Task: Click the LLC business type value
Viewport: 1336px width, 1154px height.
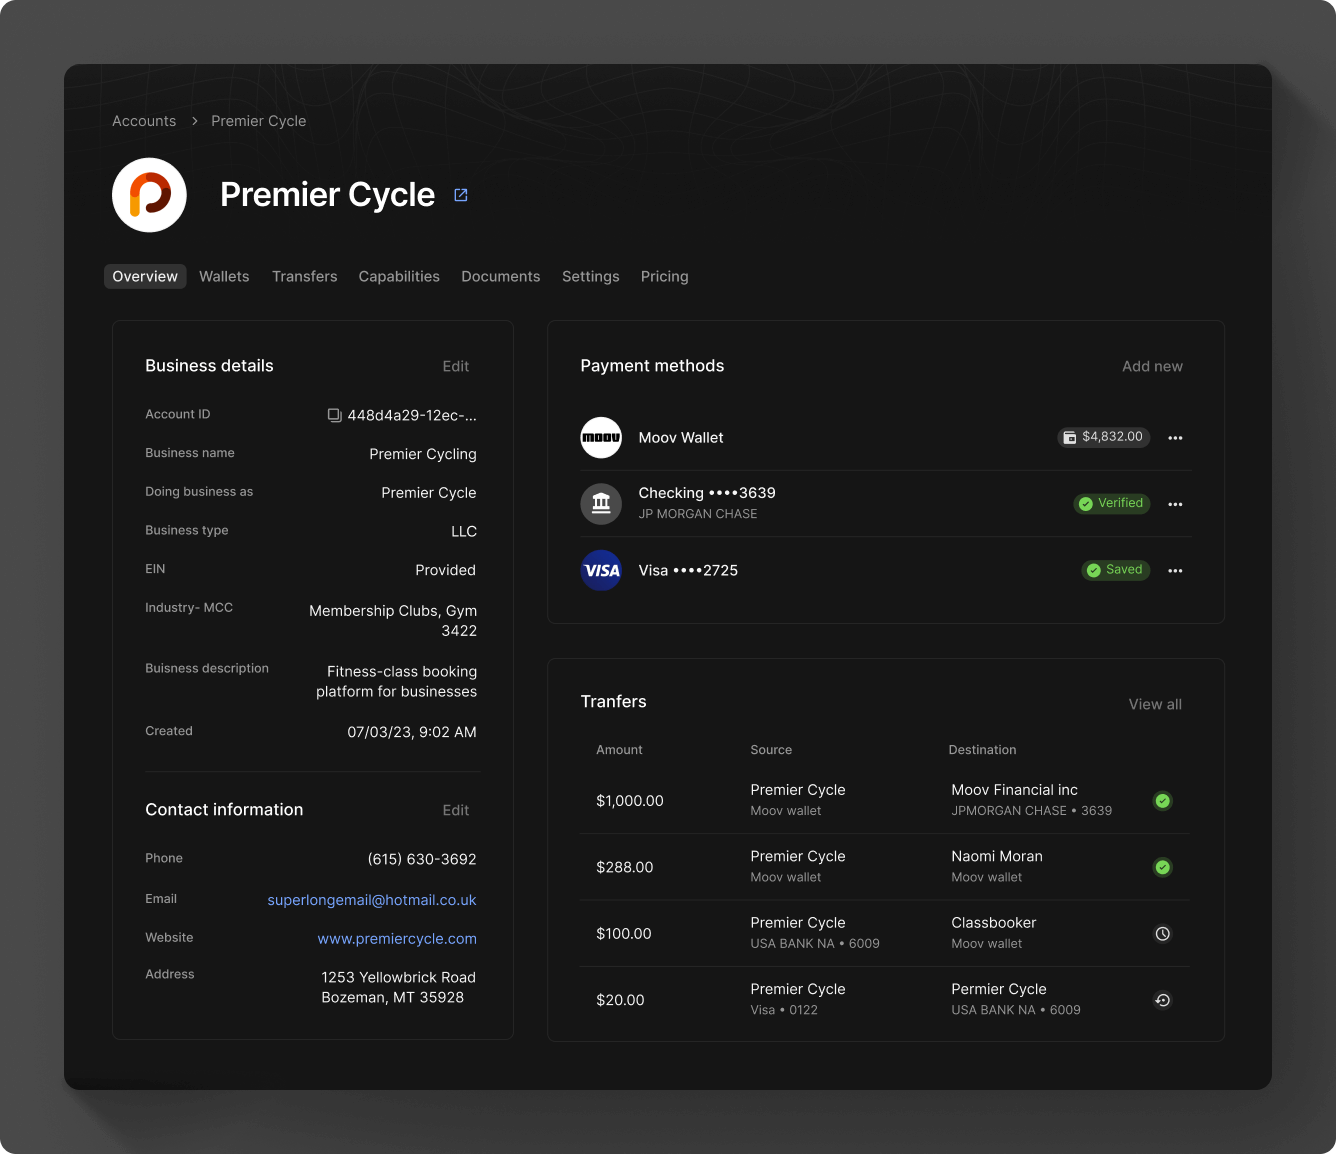Action: 464,532
